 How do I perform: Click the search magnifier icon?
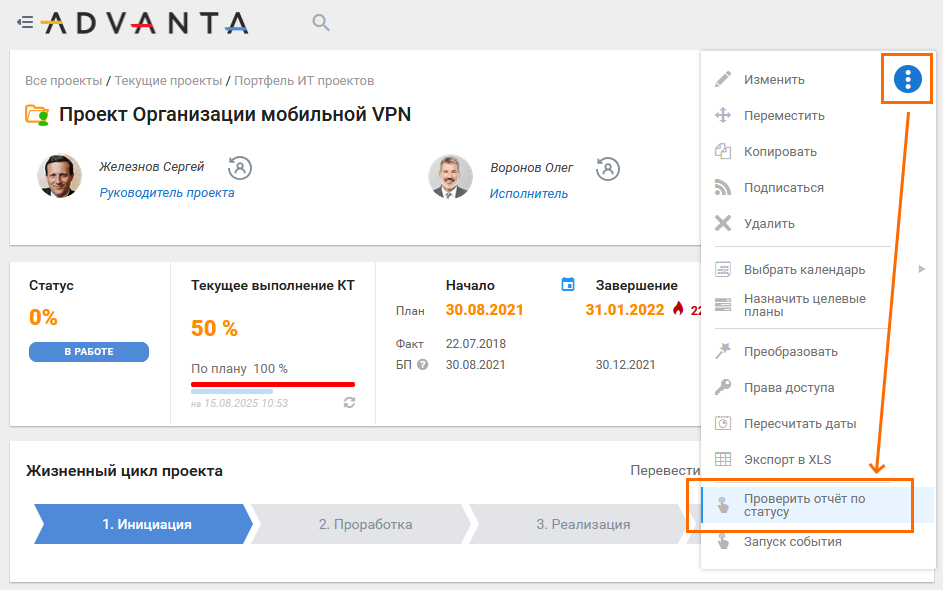[320, 22]
